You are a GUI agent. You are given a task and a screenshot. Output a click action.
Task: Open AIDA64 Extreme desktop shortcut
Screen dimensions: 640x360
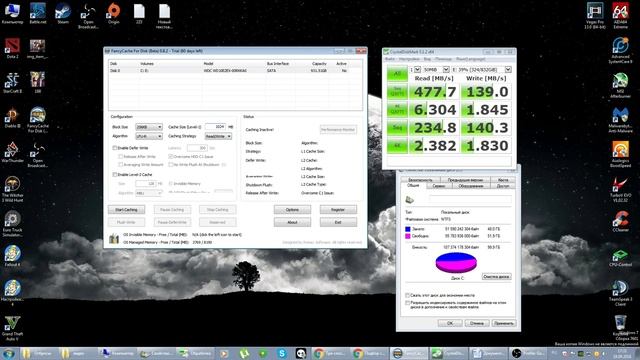620,16
